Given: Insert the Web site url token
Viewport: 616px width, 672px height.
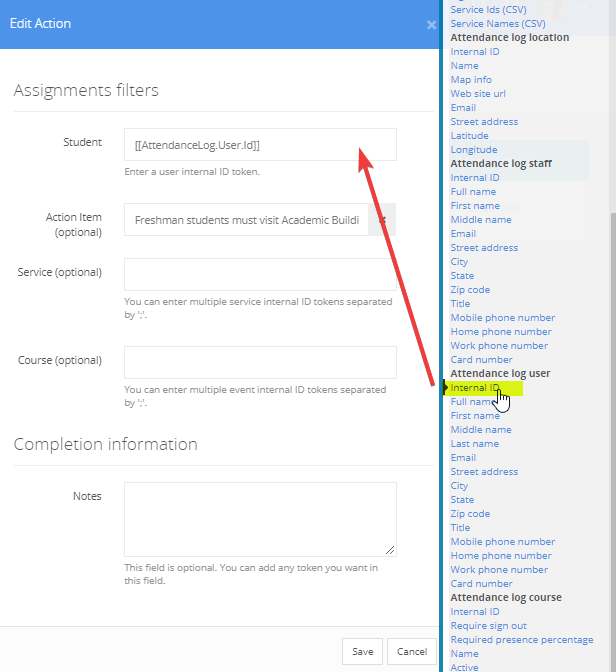Looking at the screenshot, I should (x=478, y=93).
